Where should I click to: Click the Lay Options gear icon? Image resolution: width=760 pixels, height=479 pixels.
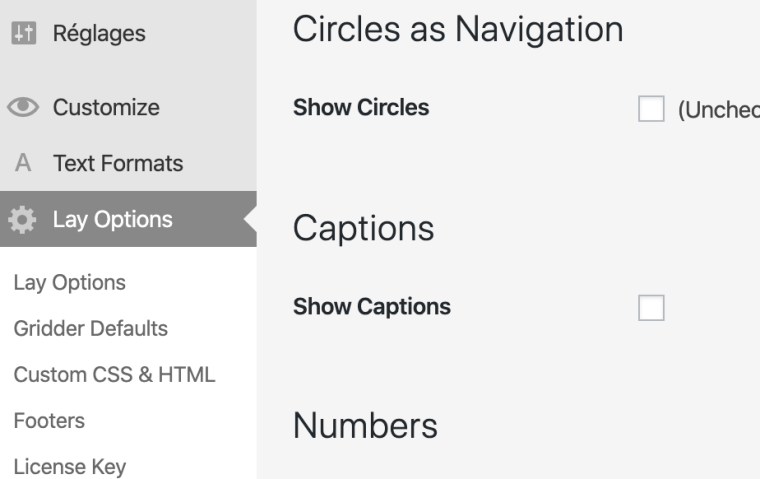tap(22, 220)
